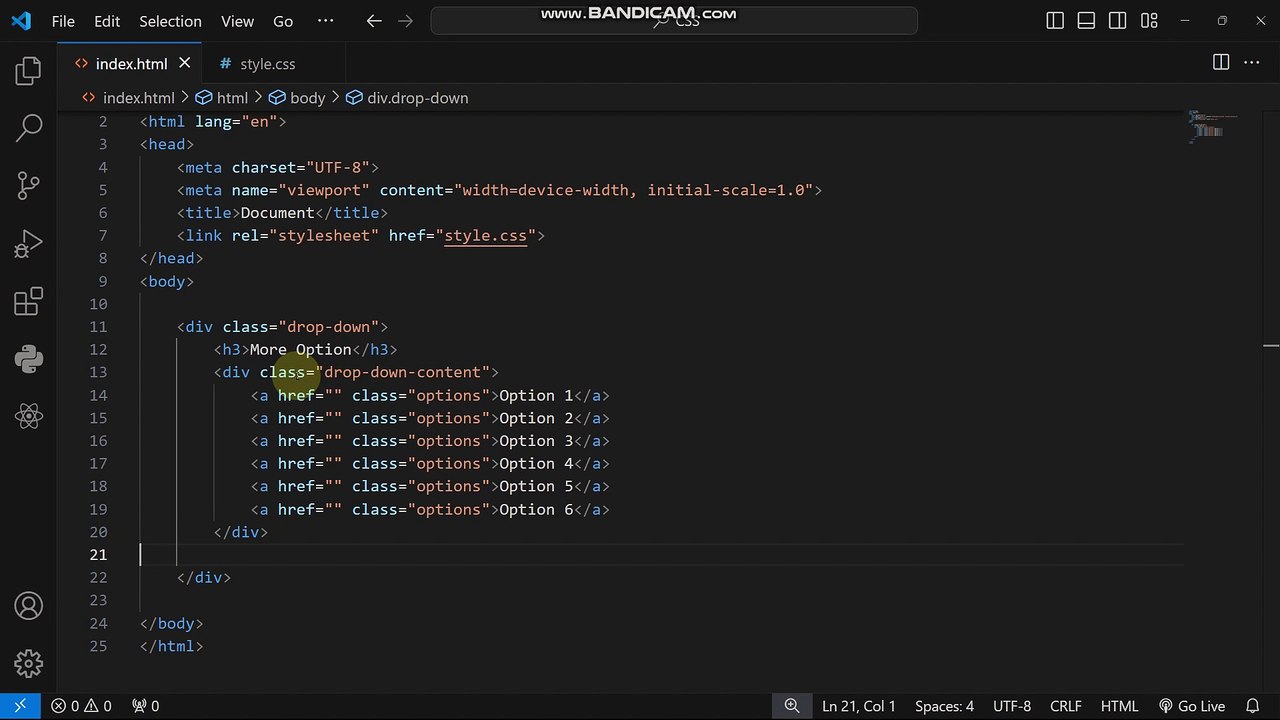1280x720 pixels.
Task: Open the Source Control view
Action: coord(28,185)
